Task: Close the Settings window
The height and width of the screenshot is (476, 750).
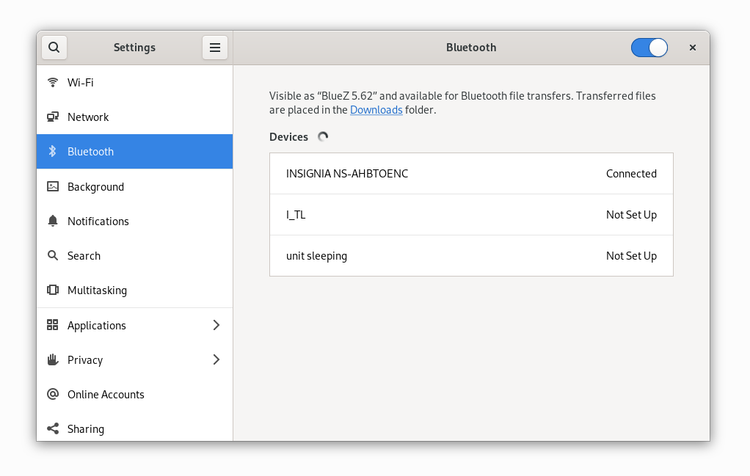Action: (692, 47)
